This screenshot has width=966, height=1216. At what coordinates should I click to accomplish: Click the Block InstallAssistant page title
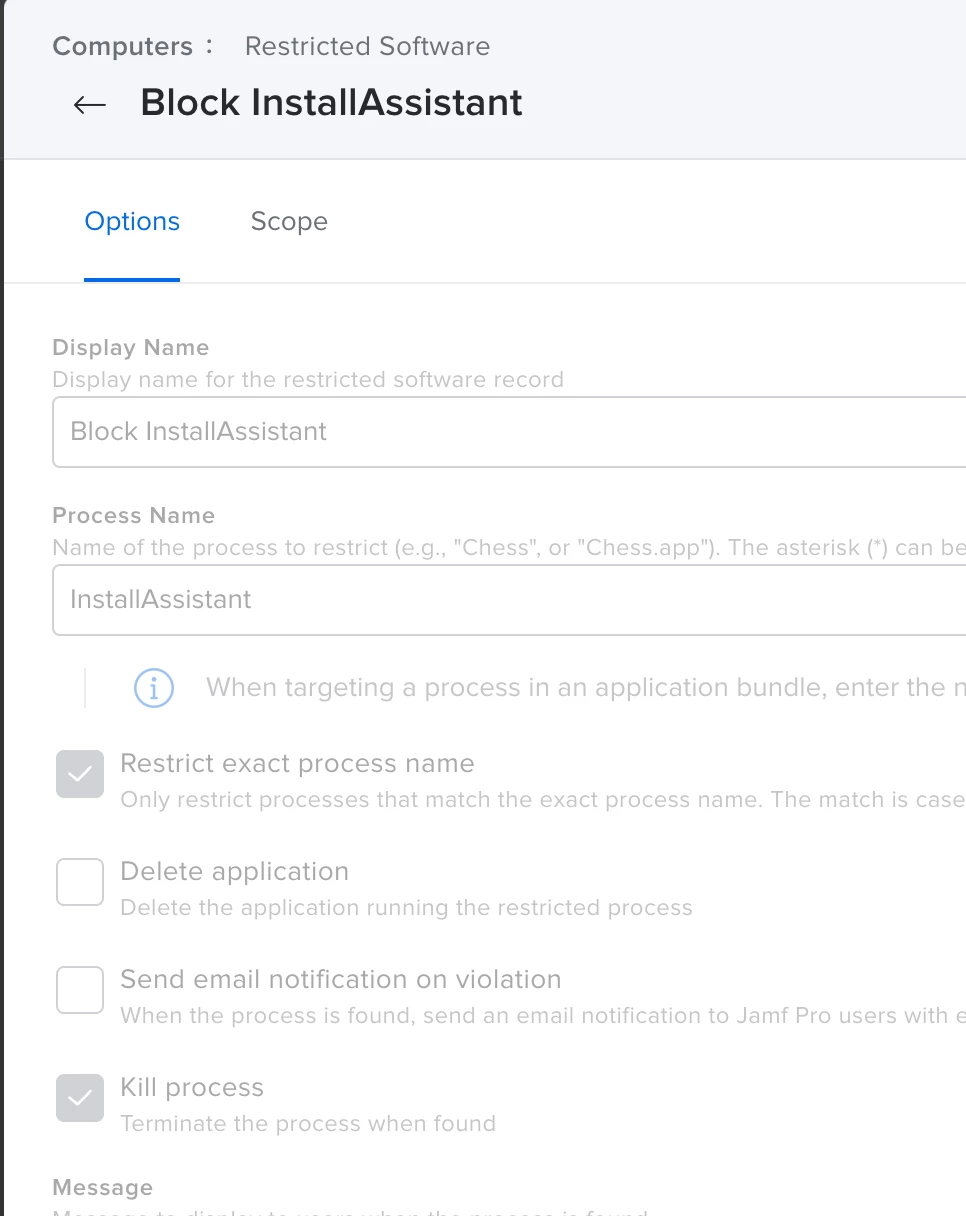click(331, 103)
